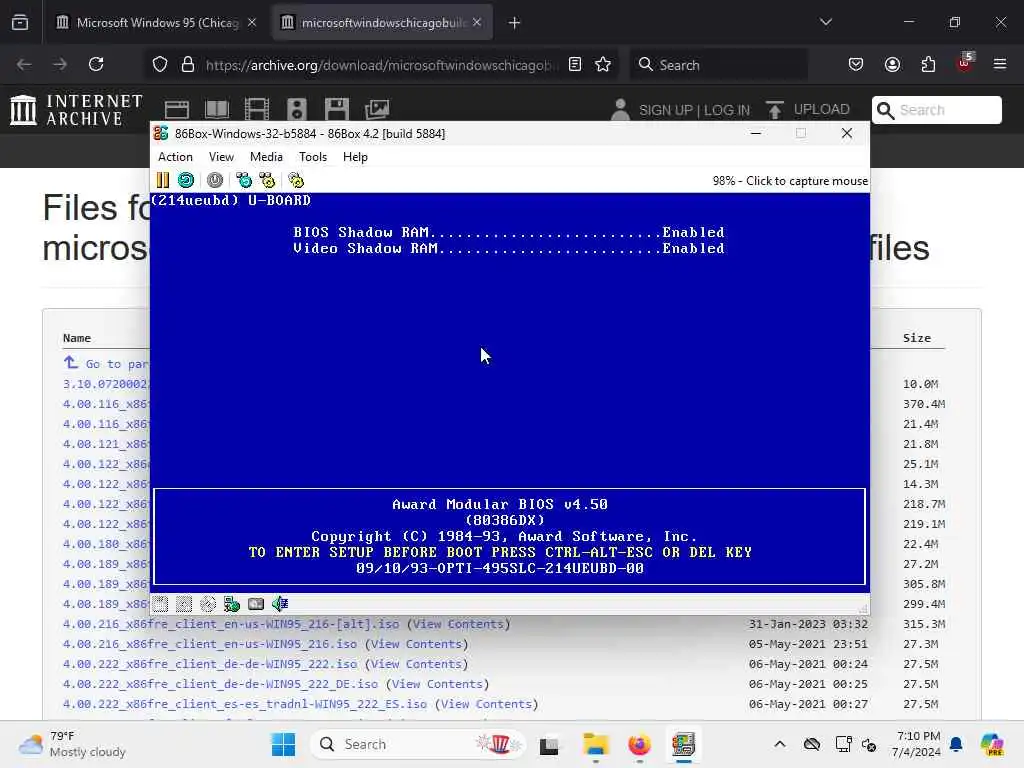Screen dimensions: 1024x768
Task: Open the Windows Start menu
Action: [283, 744]
